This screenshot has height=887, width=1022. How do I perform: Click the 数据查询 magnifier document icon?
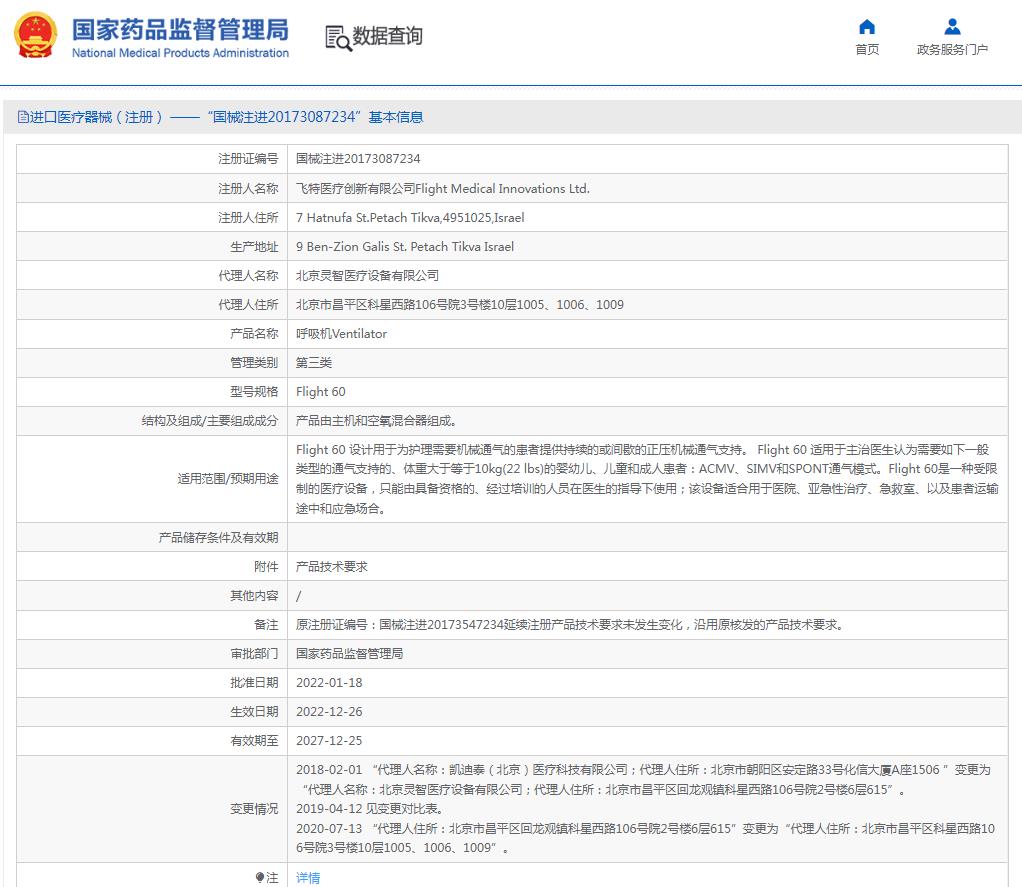coord(338,37)
